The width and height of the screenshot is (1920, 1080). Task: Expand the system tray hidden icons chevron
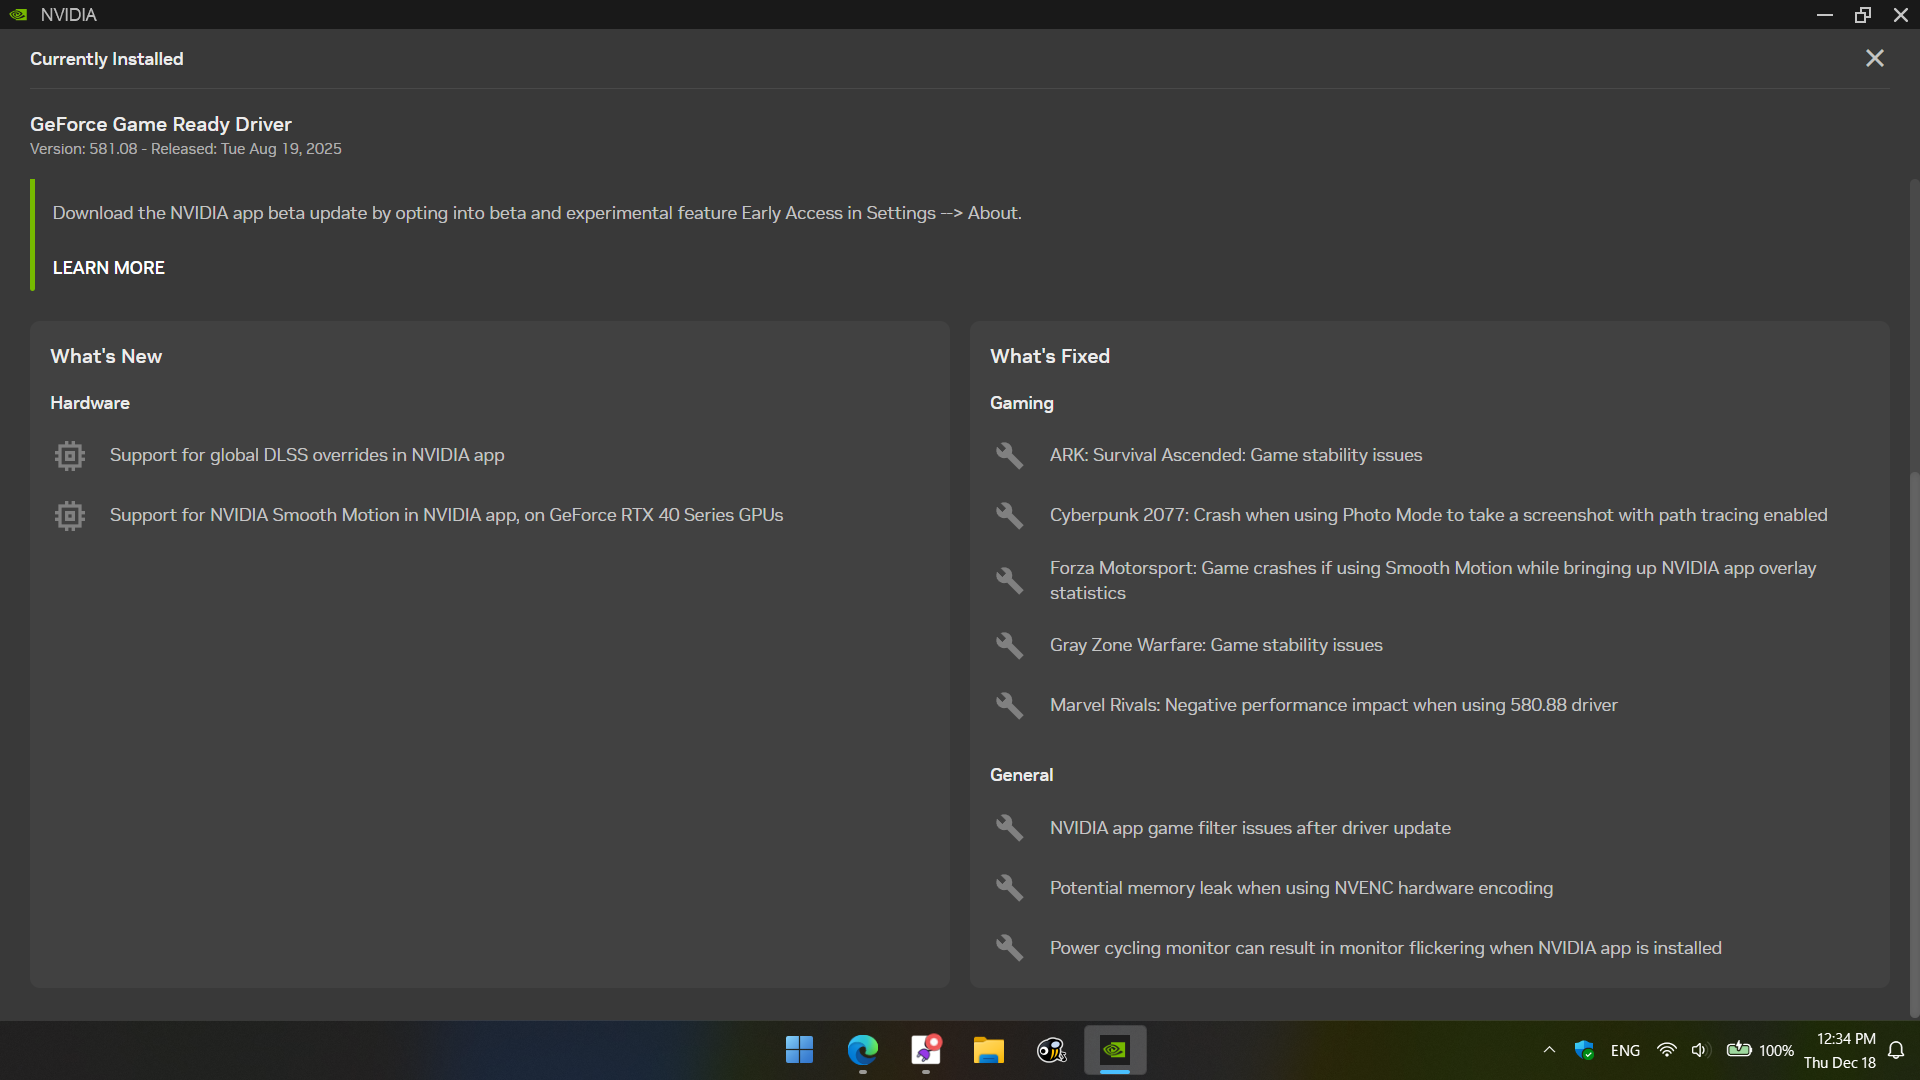[1549, 1050]
